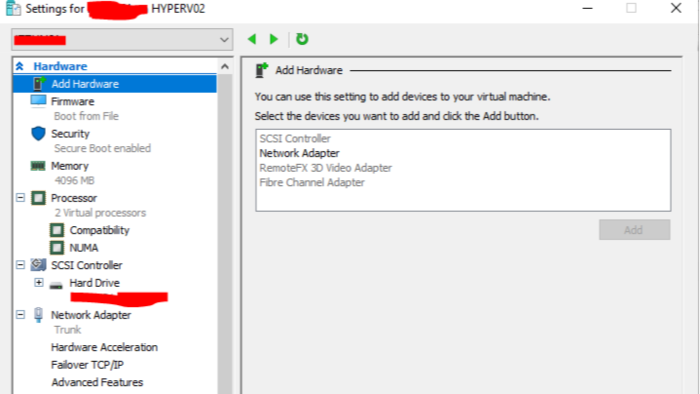Open Compatibility under Processor
Image resolution: width=700 pixels, height=394 pixels.
(100, 230)
